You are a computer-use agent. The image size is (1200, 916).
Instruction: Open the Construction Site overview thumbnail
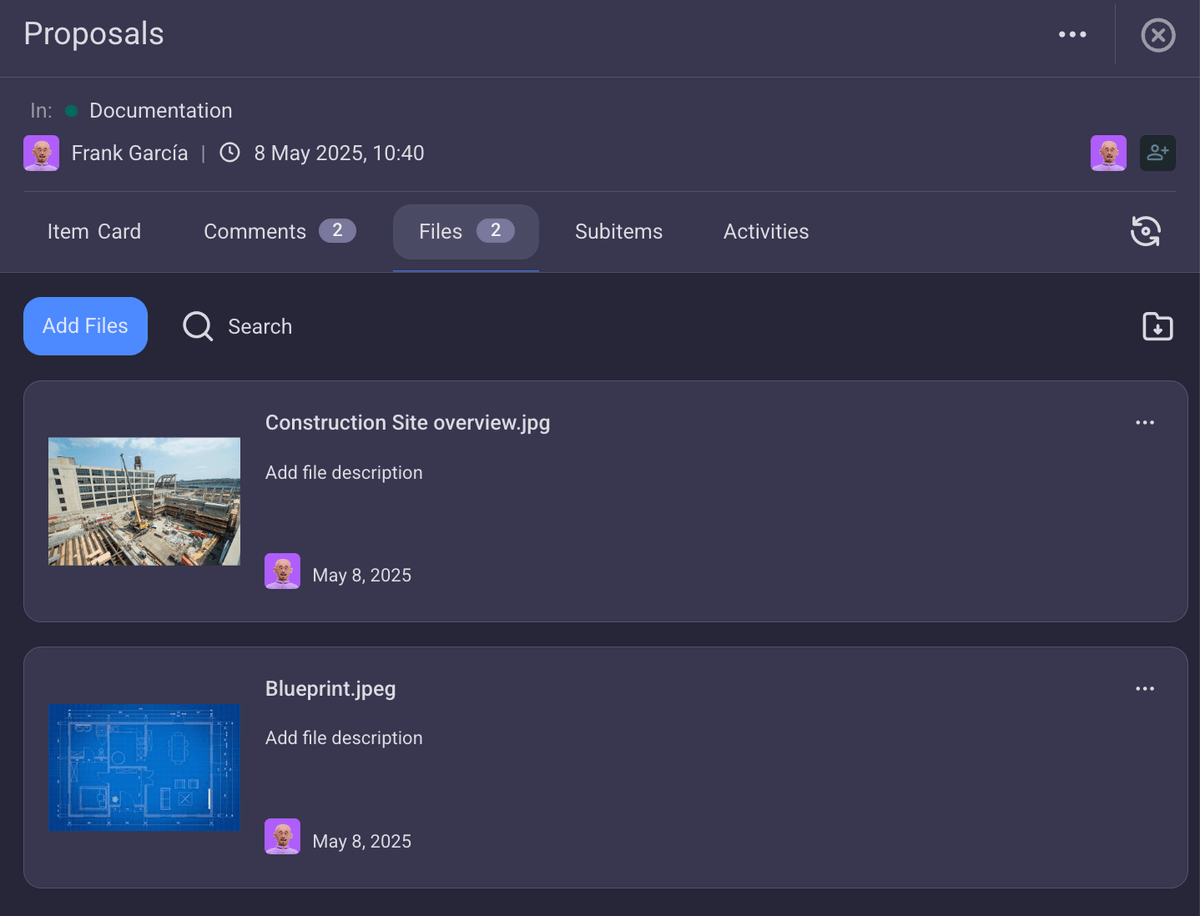[144, 501]
